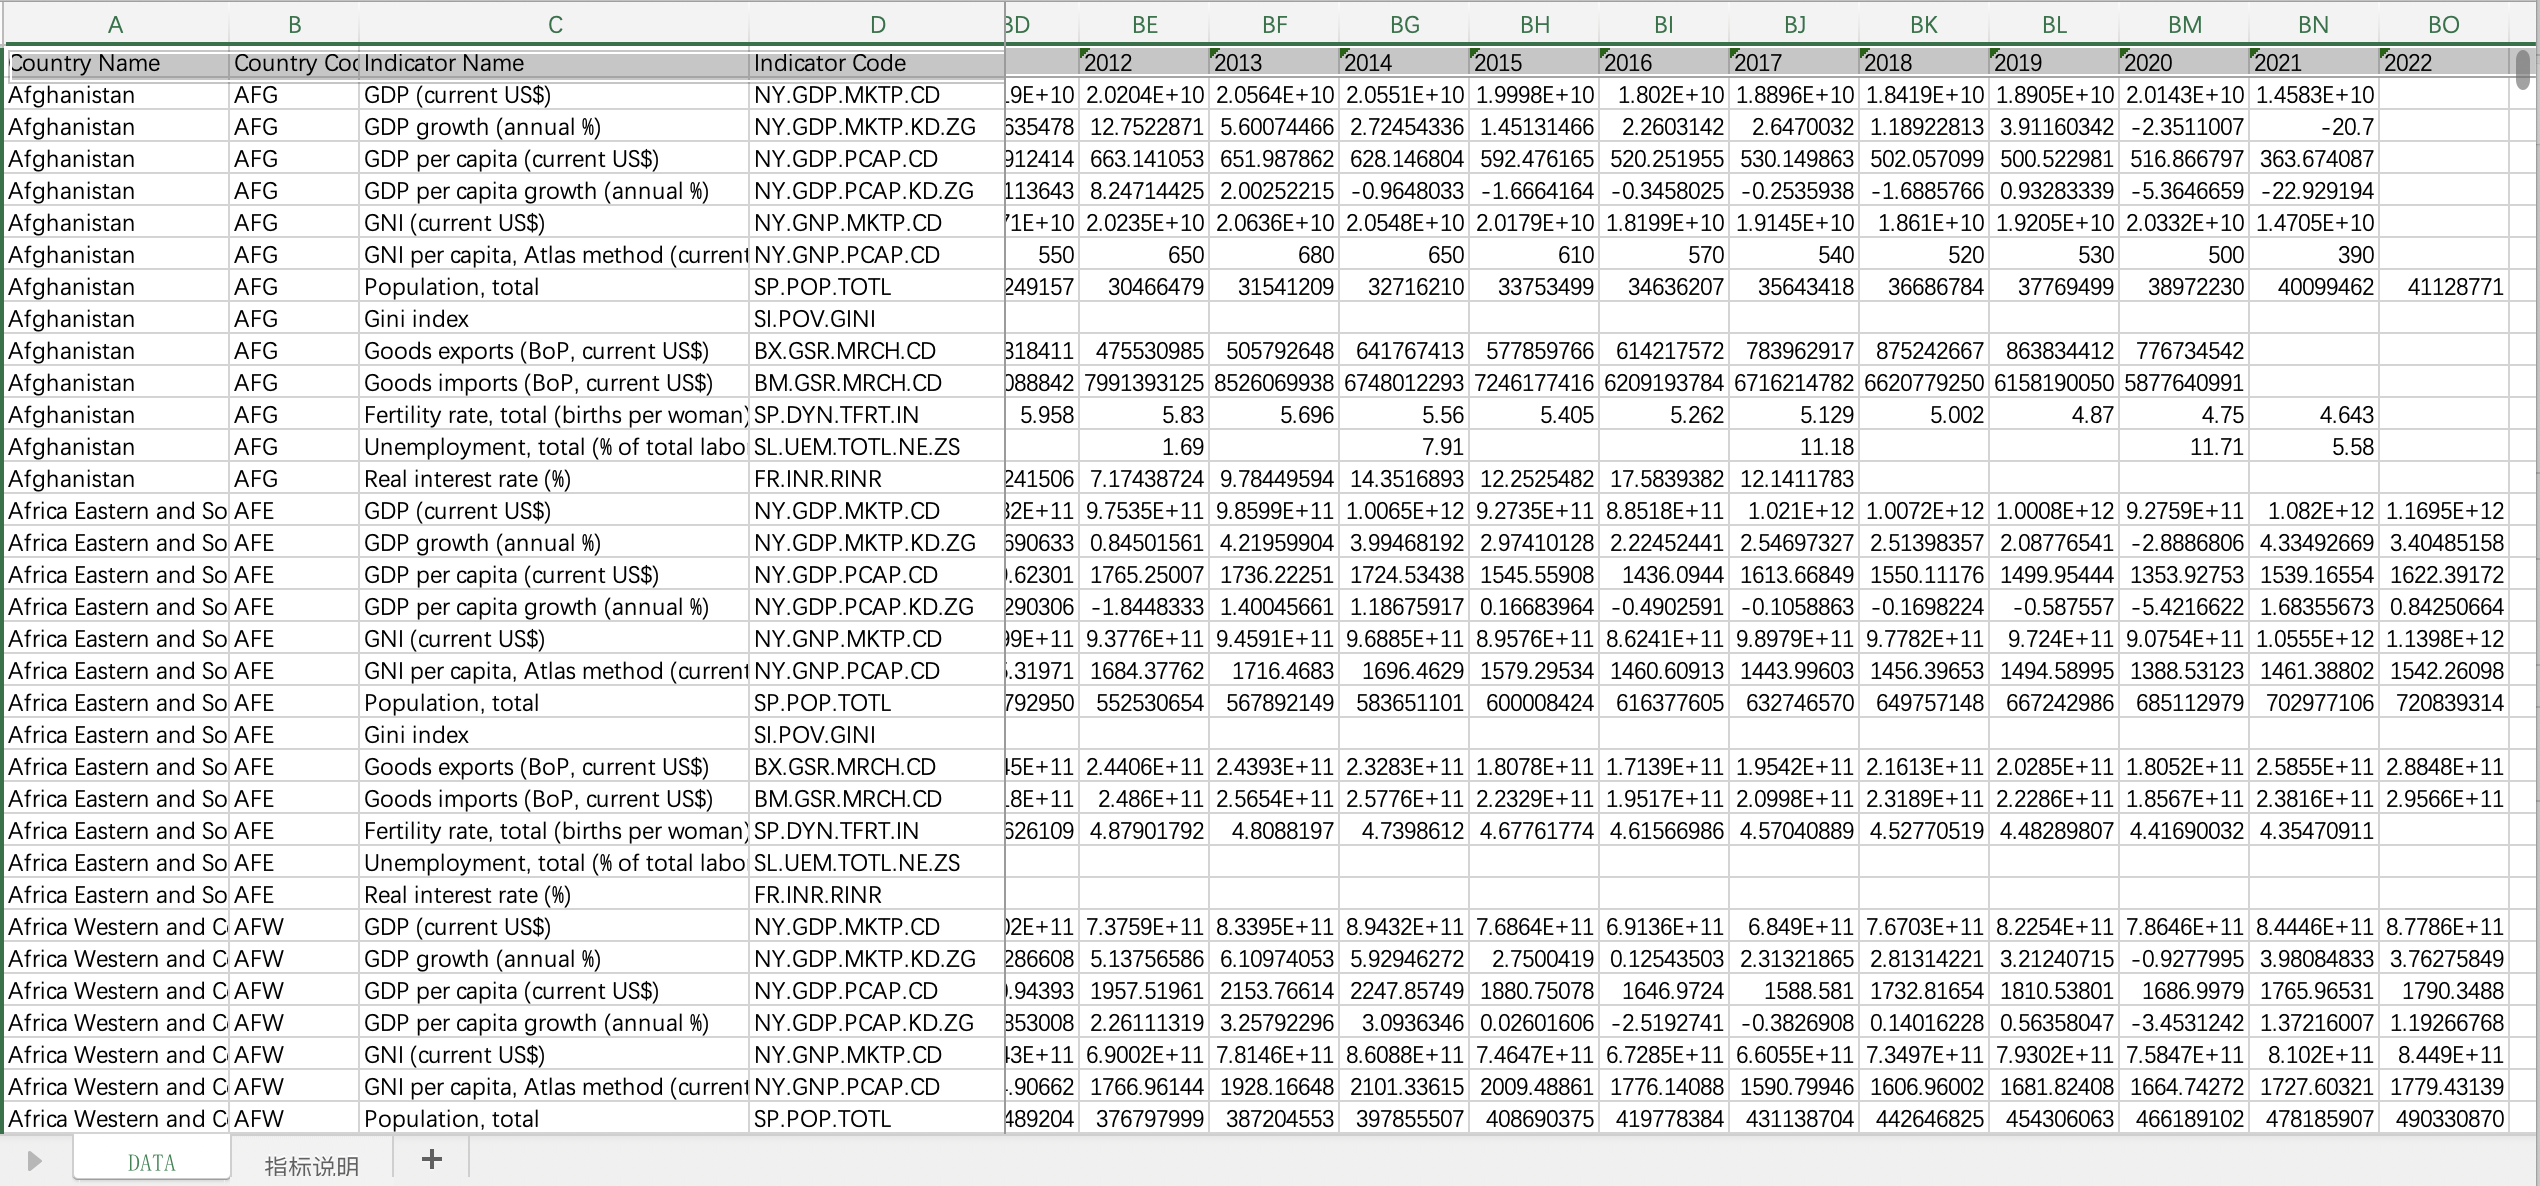
Task: Select cell with value 11.18
Action: [x=1794, y=447]
